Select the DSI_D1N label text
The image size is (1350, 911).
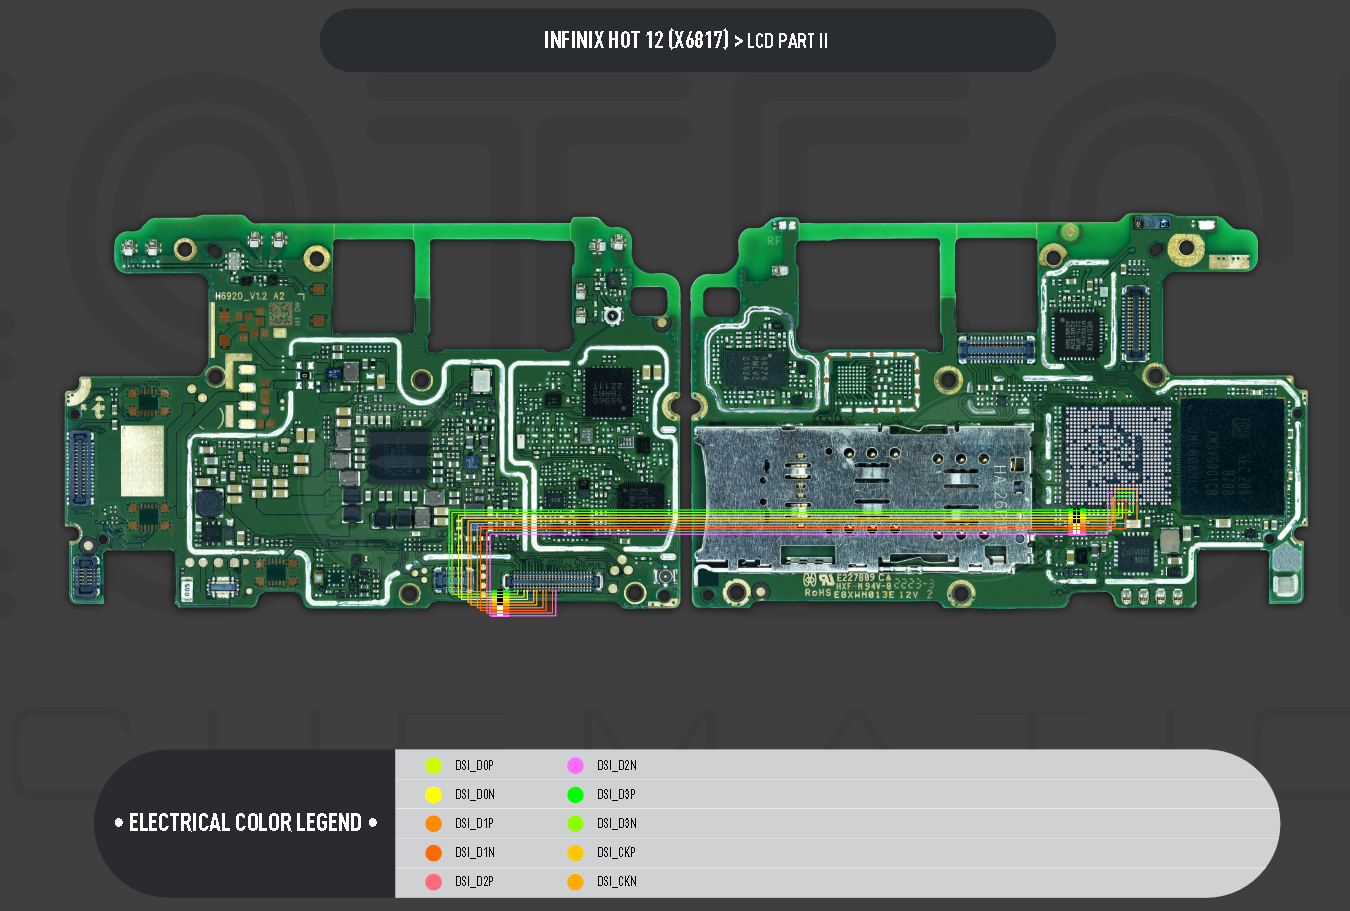point(475,853)
